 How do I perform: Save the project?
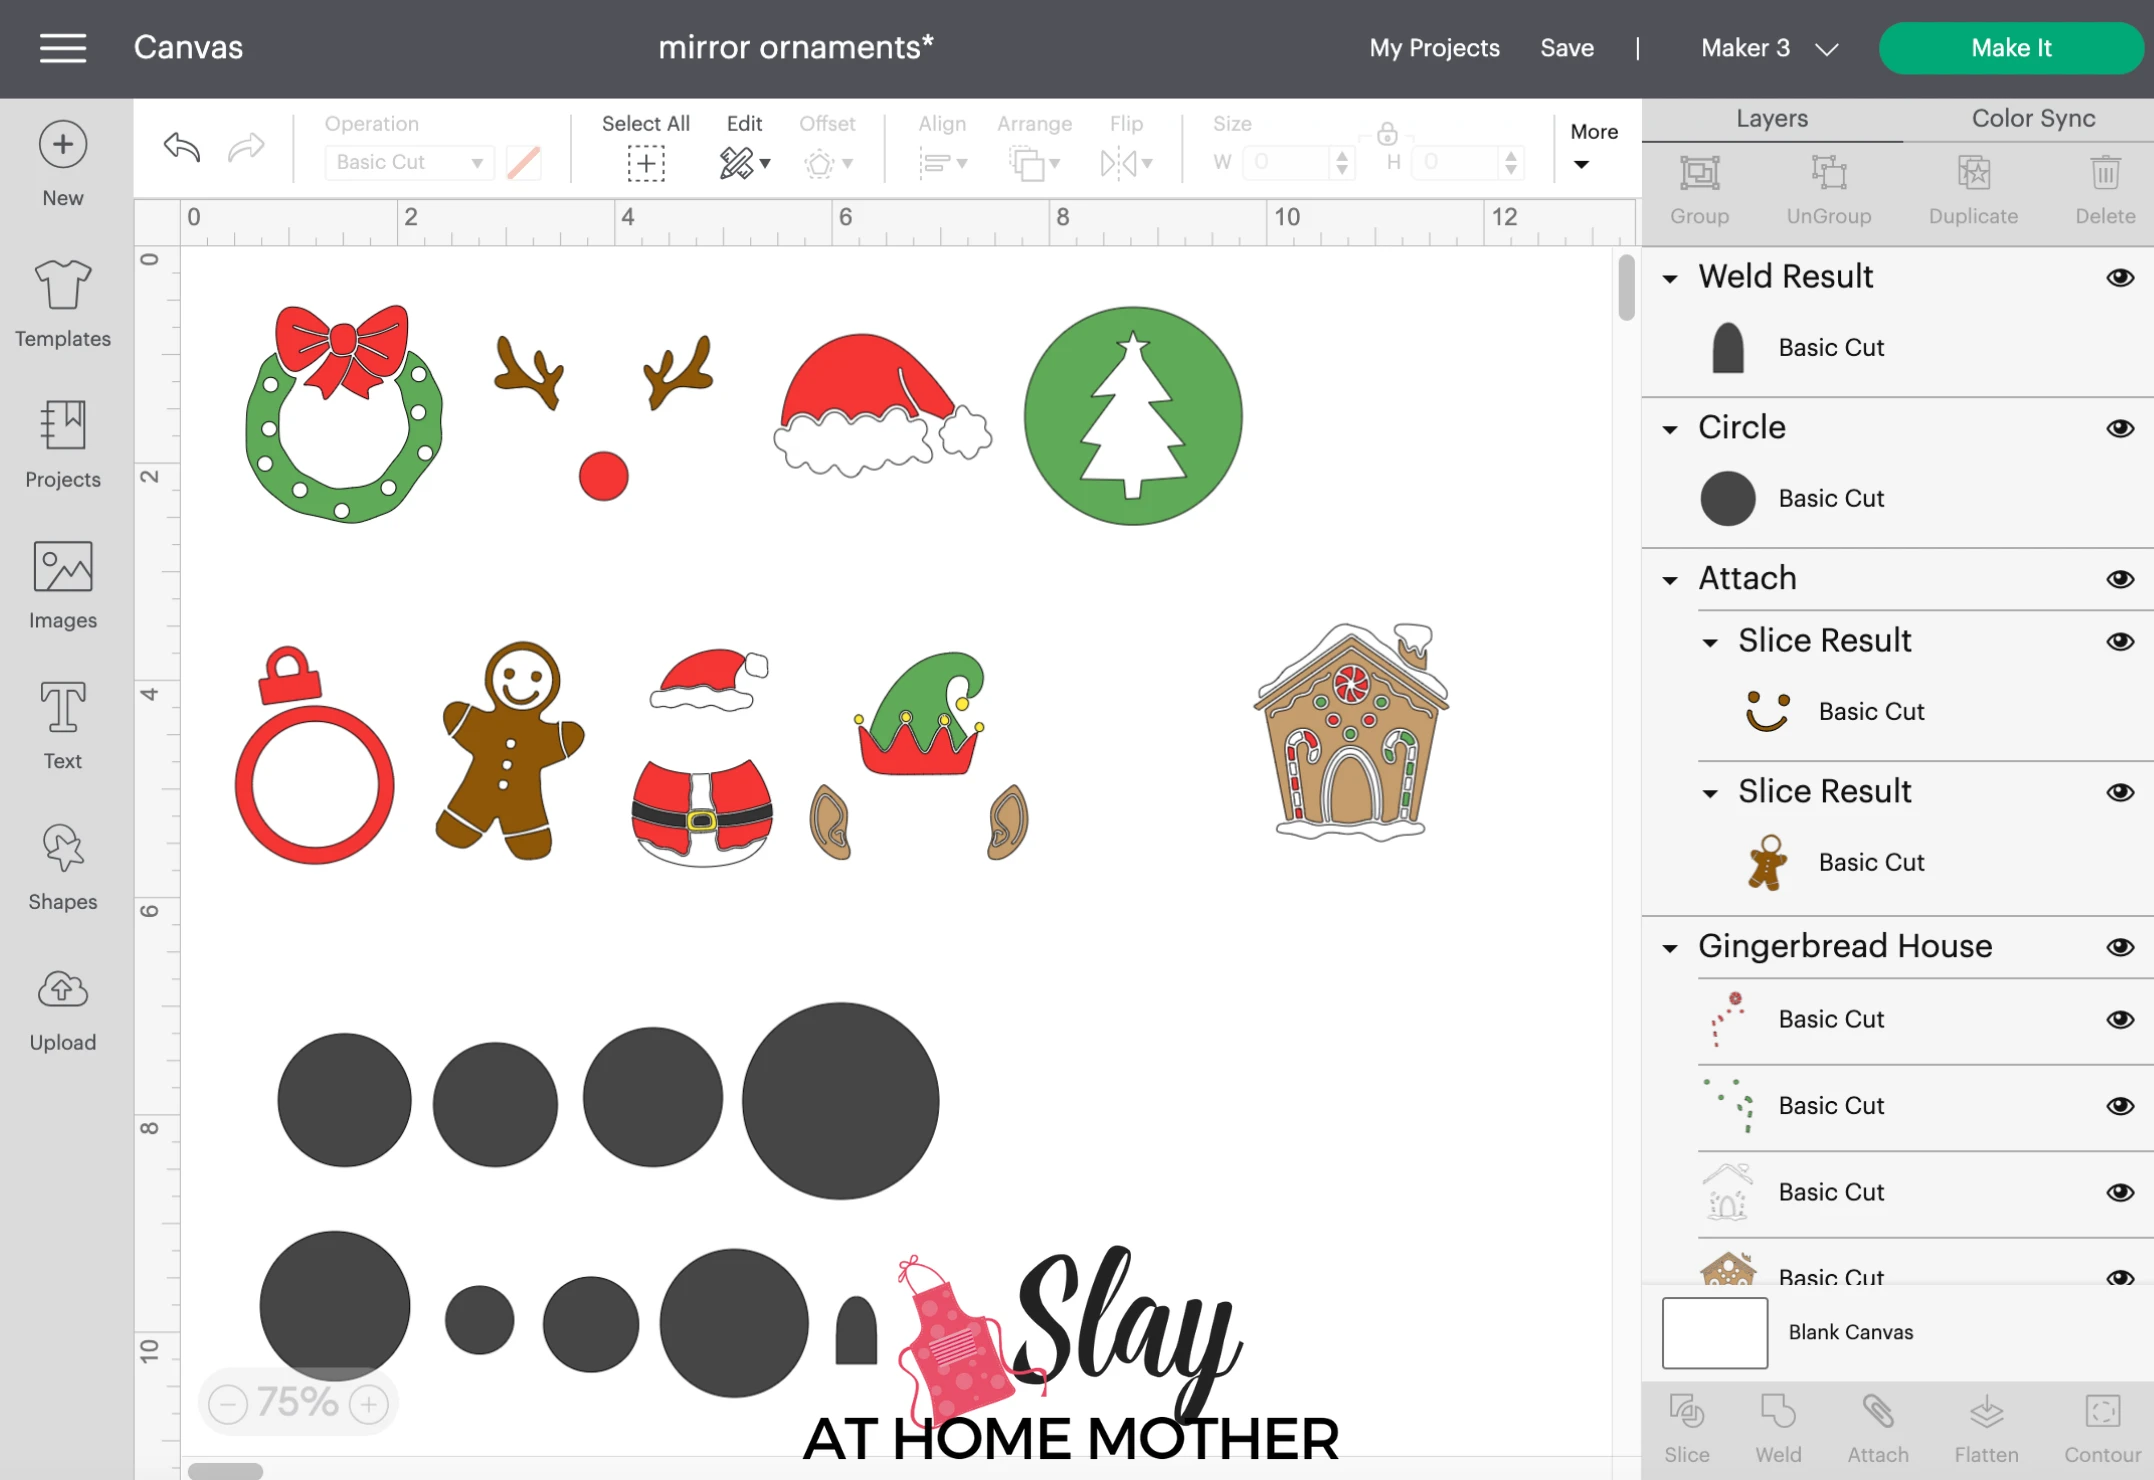click(1567, 48)
